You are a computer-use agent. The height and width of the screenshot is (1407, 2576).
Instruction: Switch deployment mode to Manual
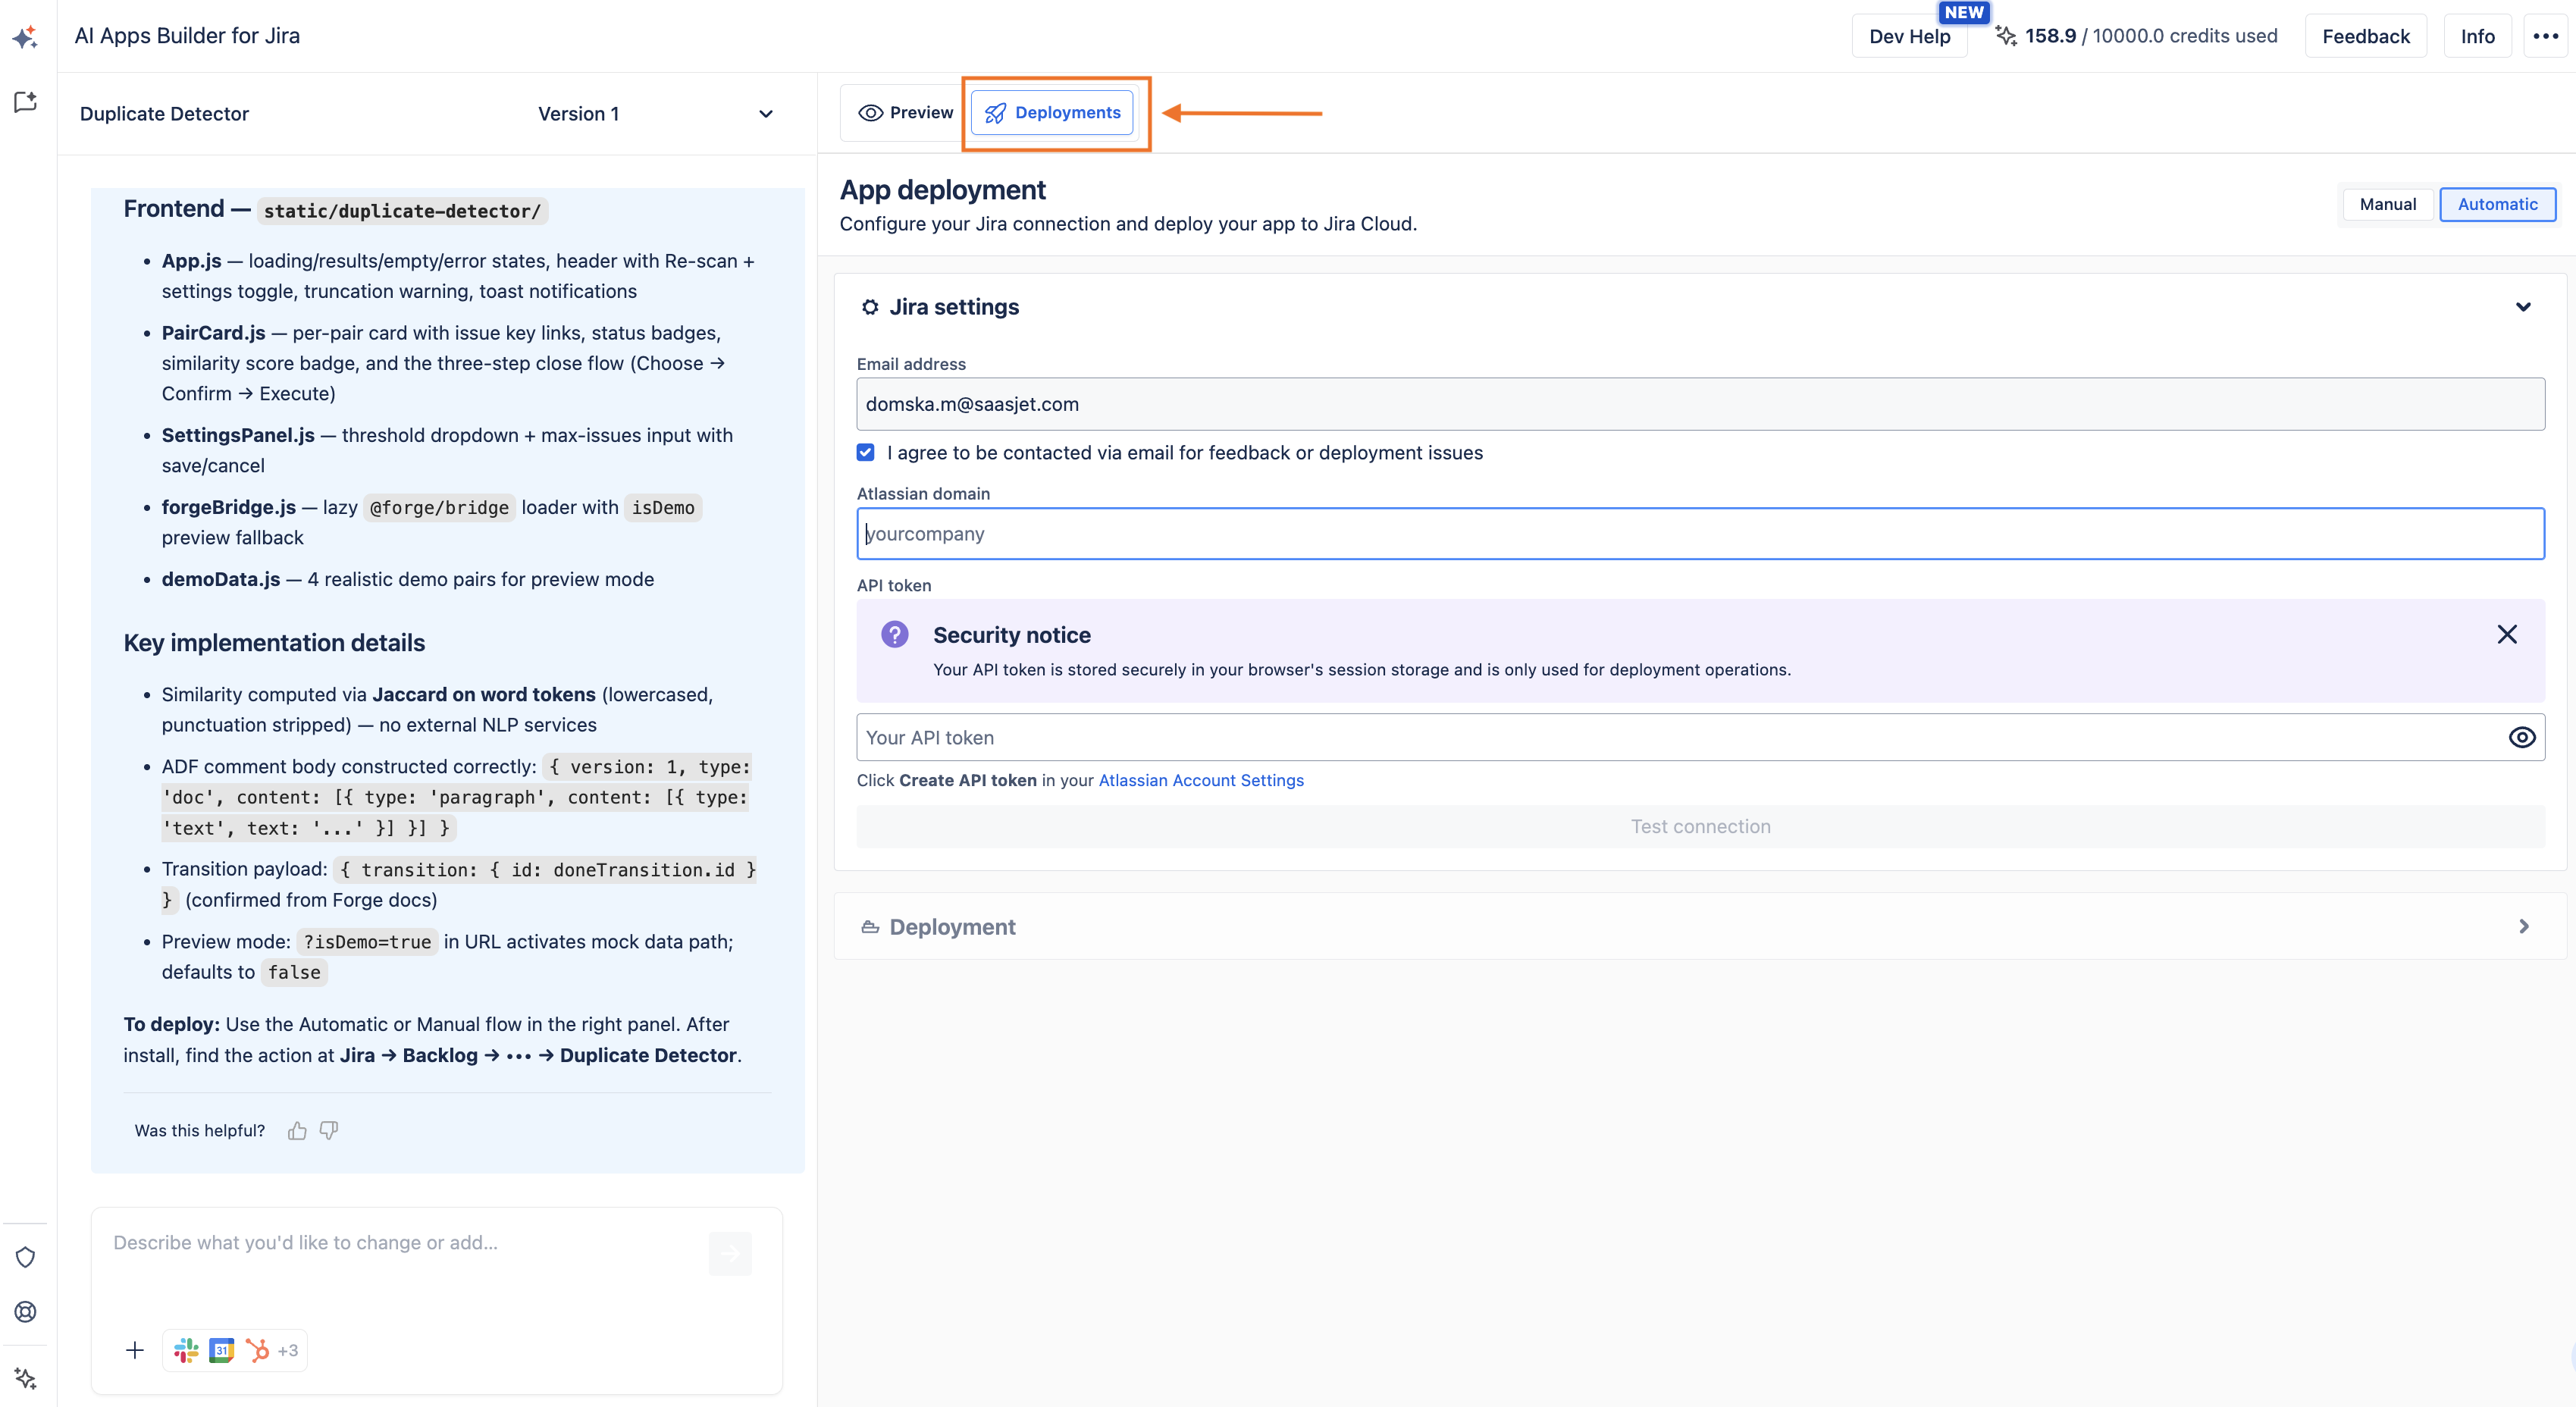click(2388, 204)
